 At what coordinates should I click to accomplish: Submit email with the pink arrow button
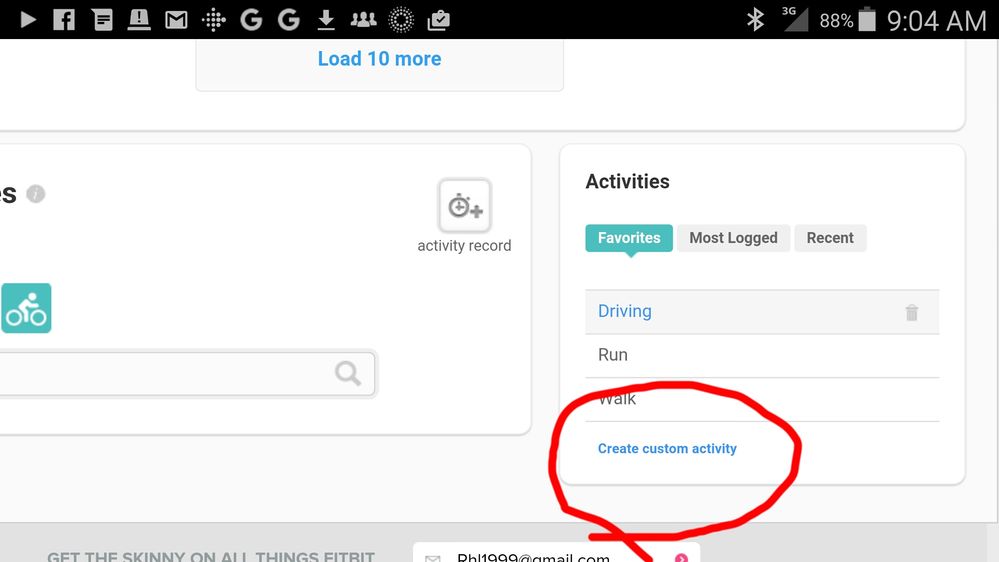pos(681,557)
